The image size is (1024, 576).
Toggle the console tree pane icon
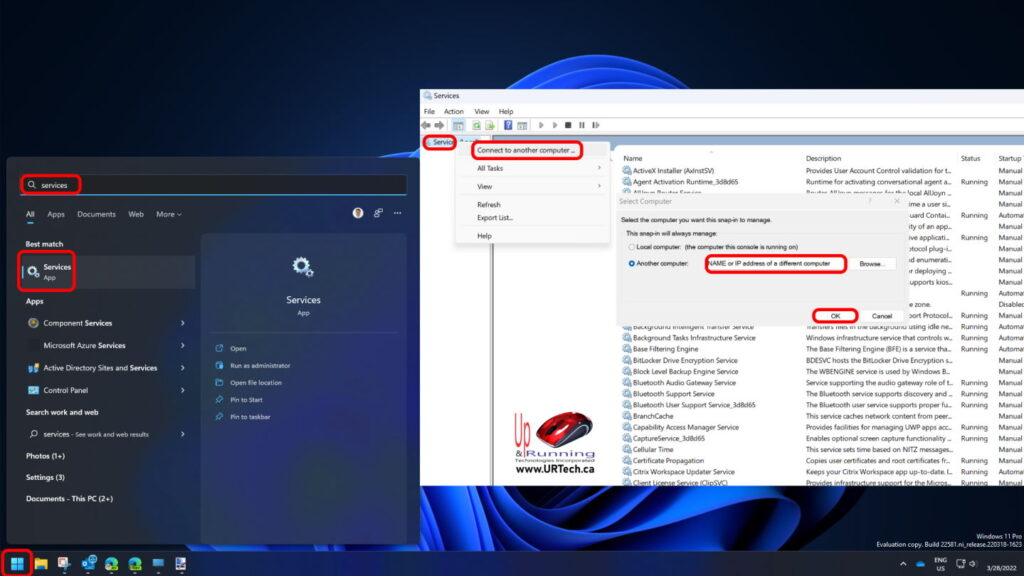[459, 125]
